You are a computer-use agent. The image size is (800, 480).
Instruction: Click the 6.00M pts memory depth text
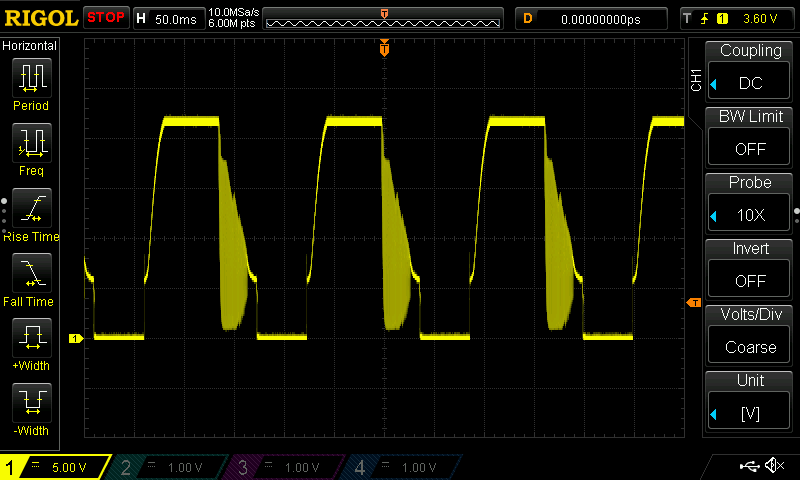(x=232, y=23)
